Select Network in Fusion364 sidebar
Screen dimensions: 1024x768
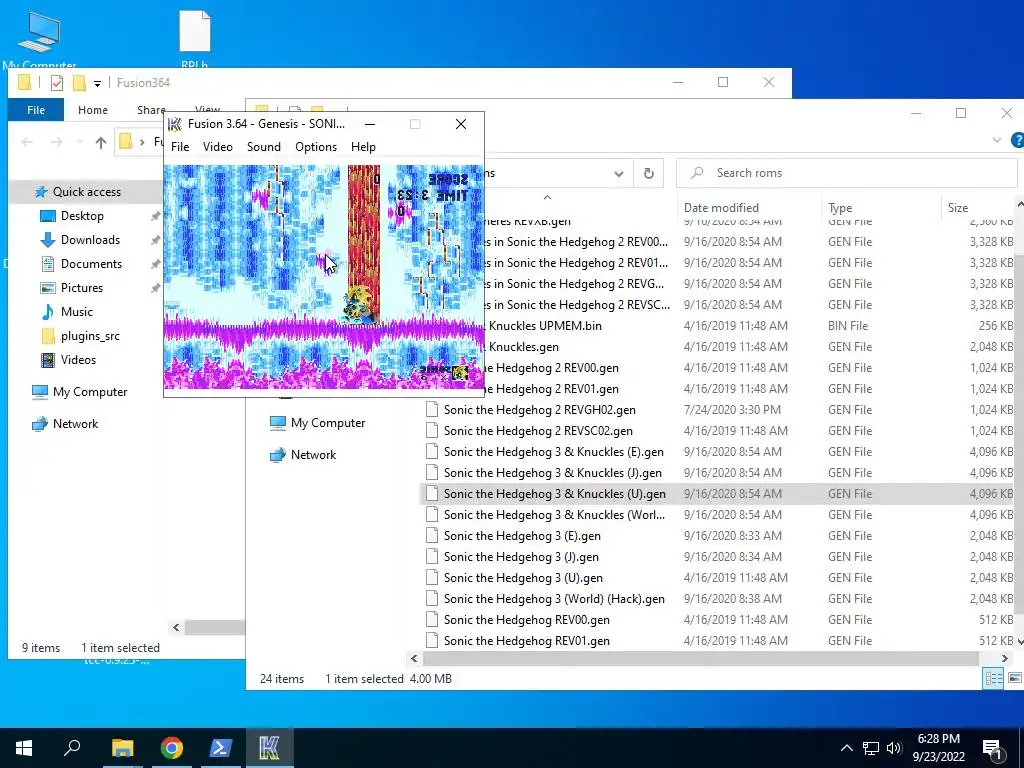[75, 424]
